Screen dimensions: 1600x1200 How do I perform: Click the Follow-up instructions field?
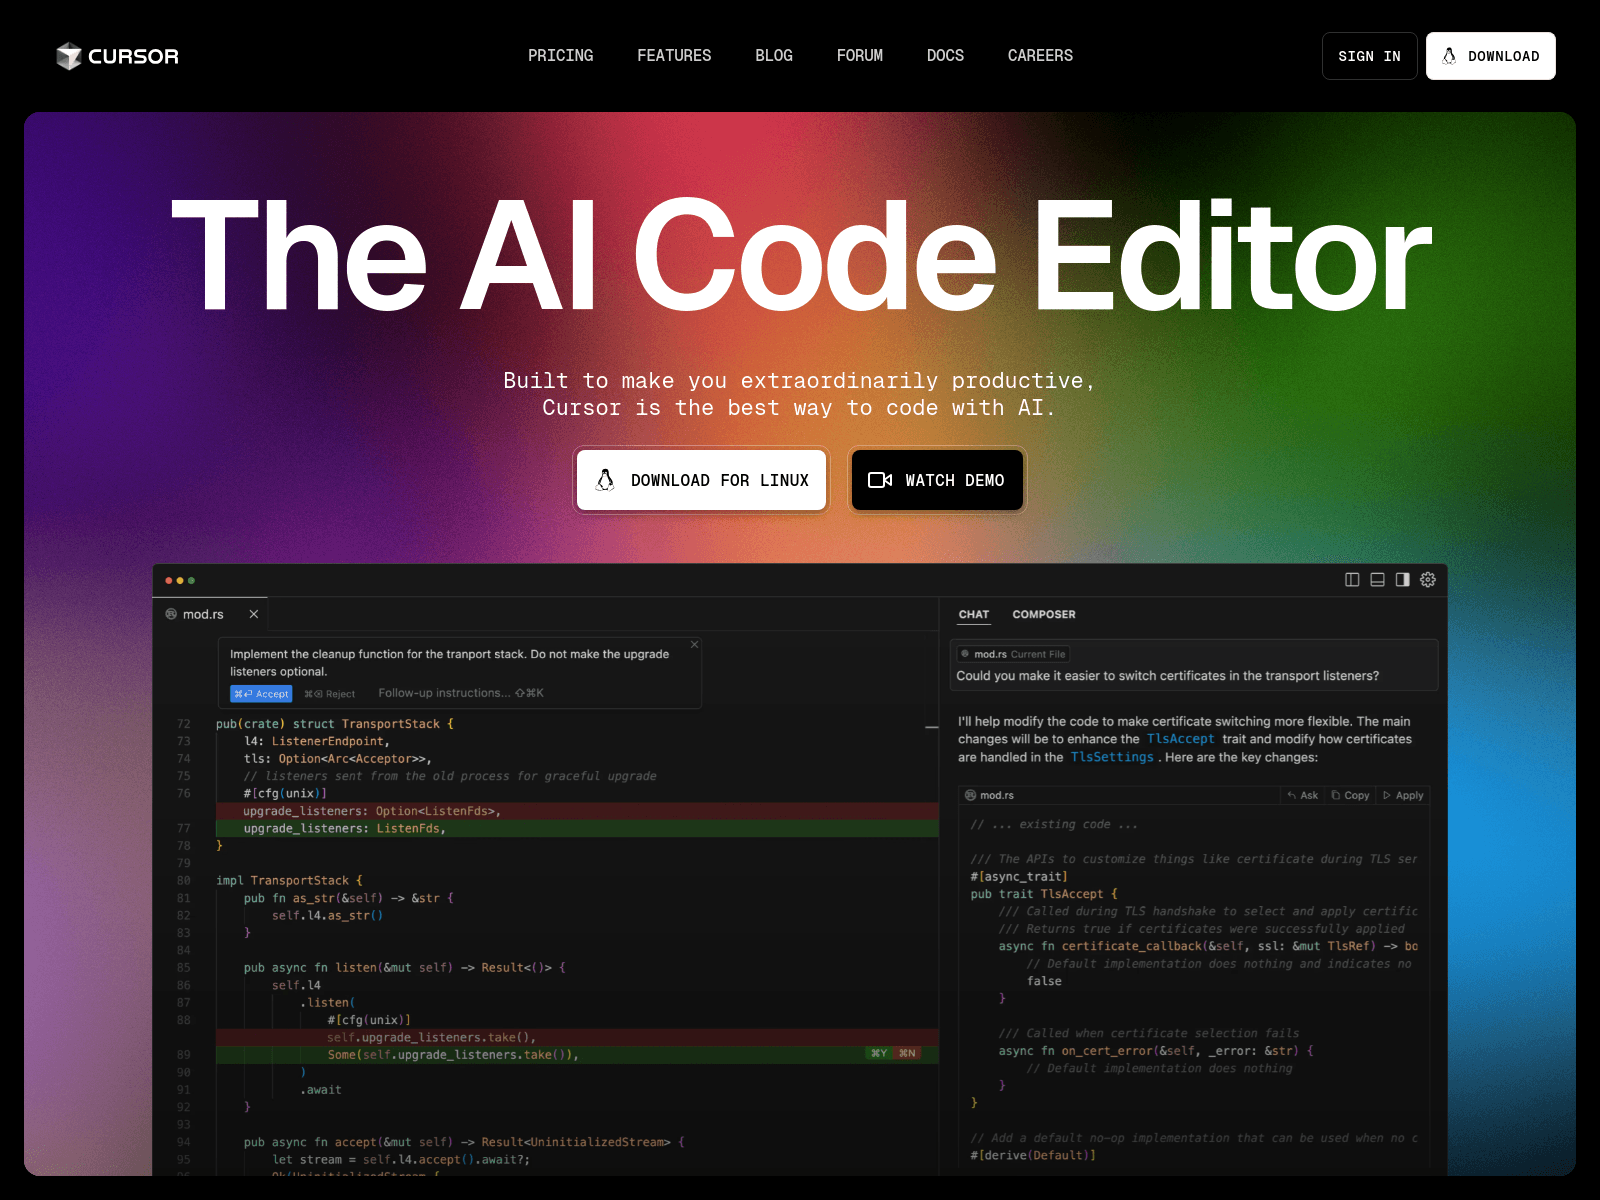point(461,693)
